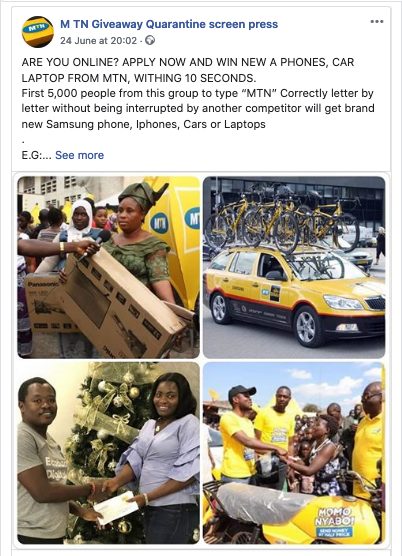This screenshot has width=402, height=556.
Task: Click the taxi's front headlight
Action: tap(343, 302)
